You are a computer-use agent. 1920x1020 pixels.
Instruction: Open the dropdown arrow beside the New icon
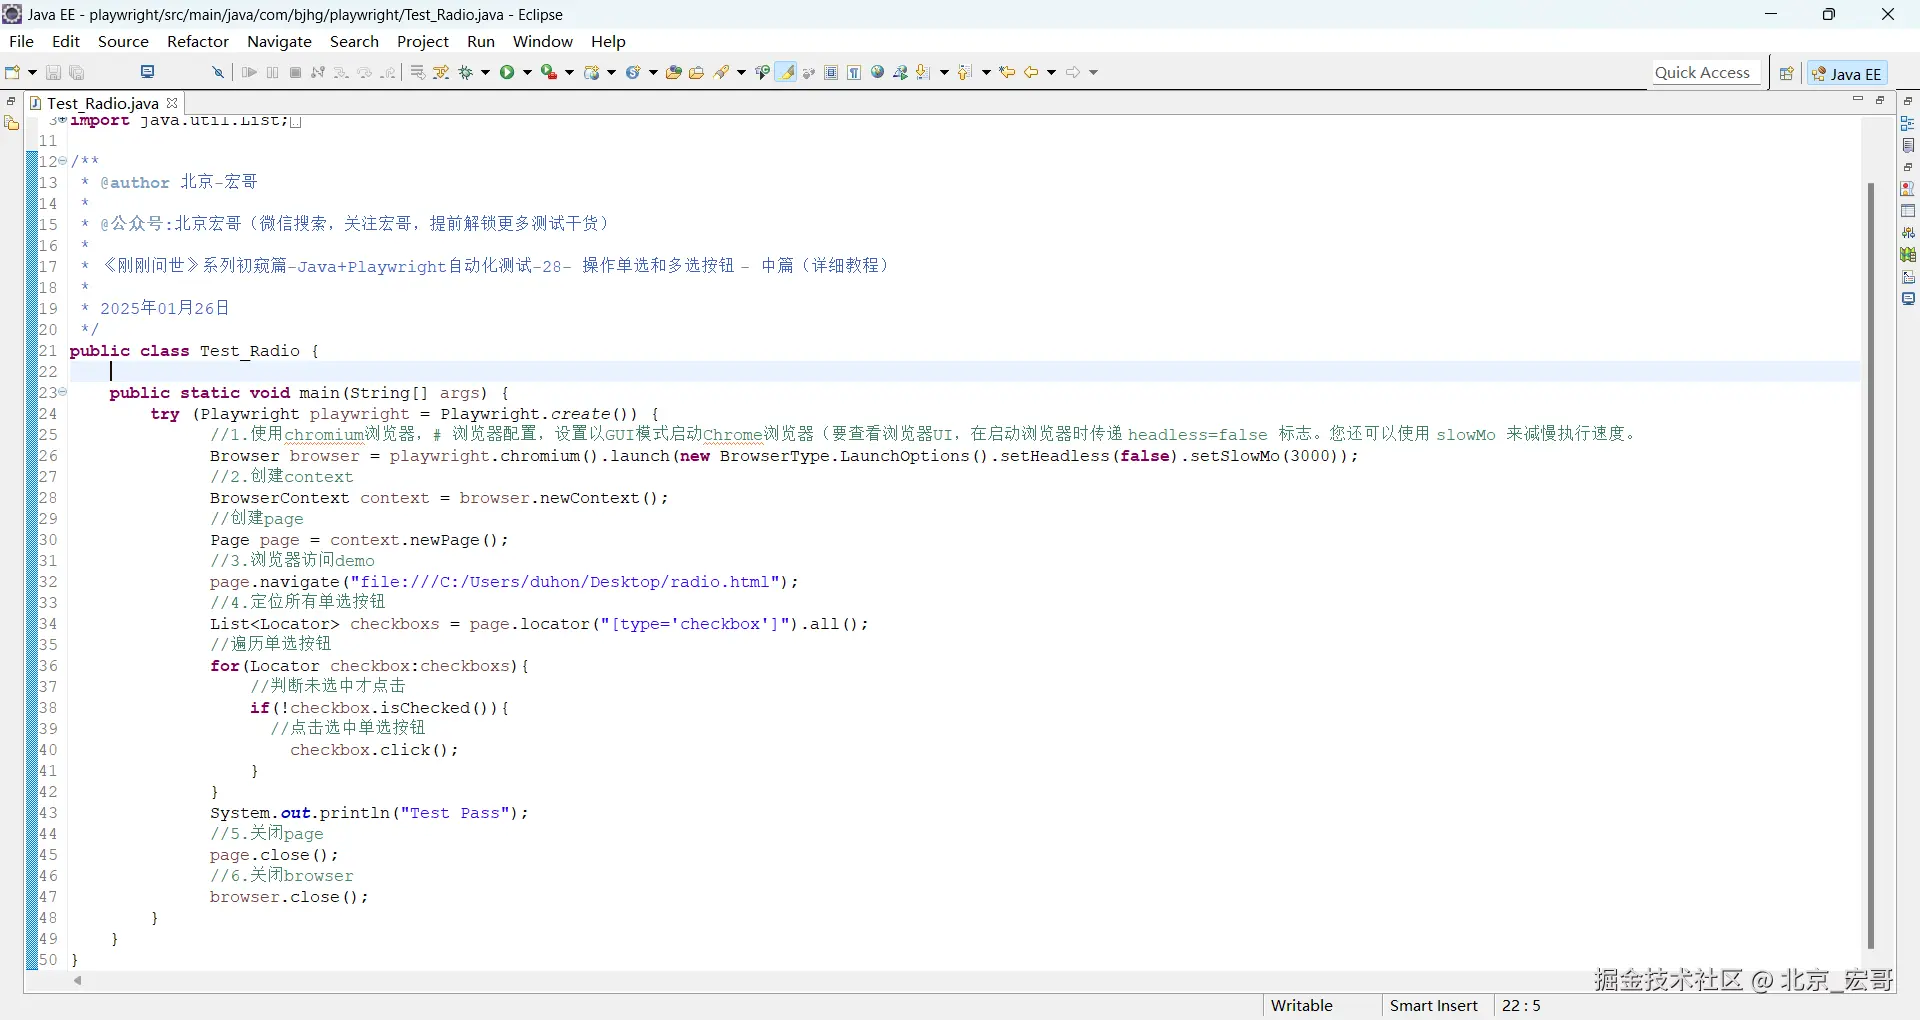click(x=32, y=72)
